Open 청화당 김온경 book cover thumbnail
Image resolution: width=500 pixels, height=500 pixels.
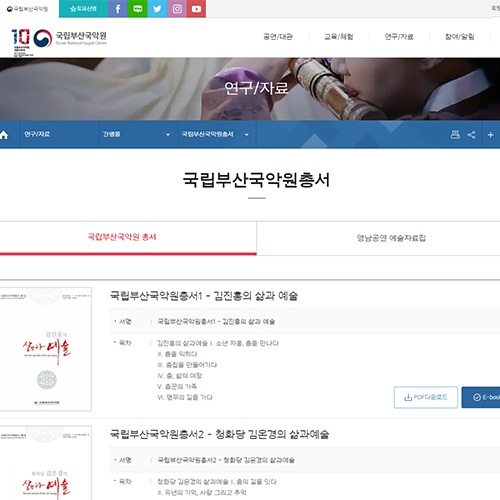click(46, 463)
